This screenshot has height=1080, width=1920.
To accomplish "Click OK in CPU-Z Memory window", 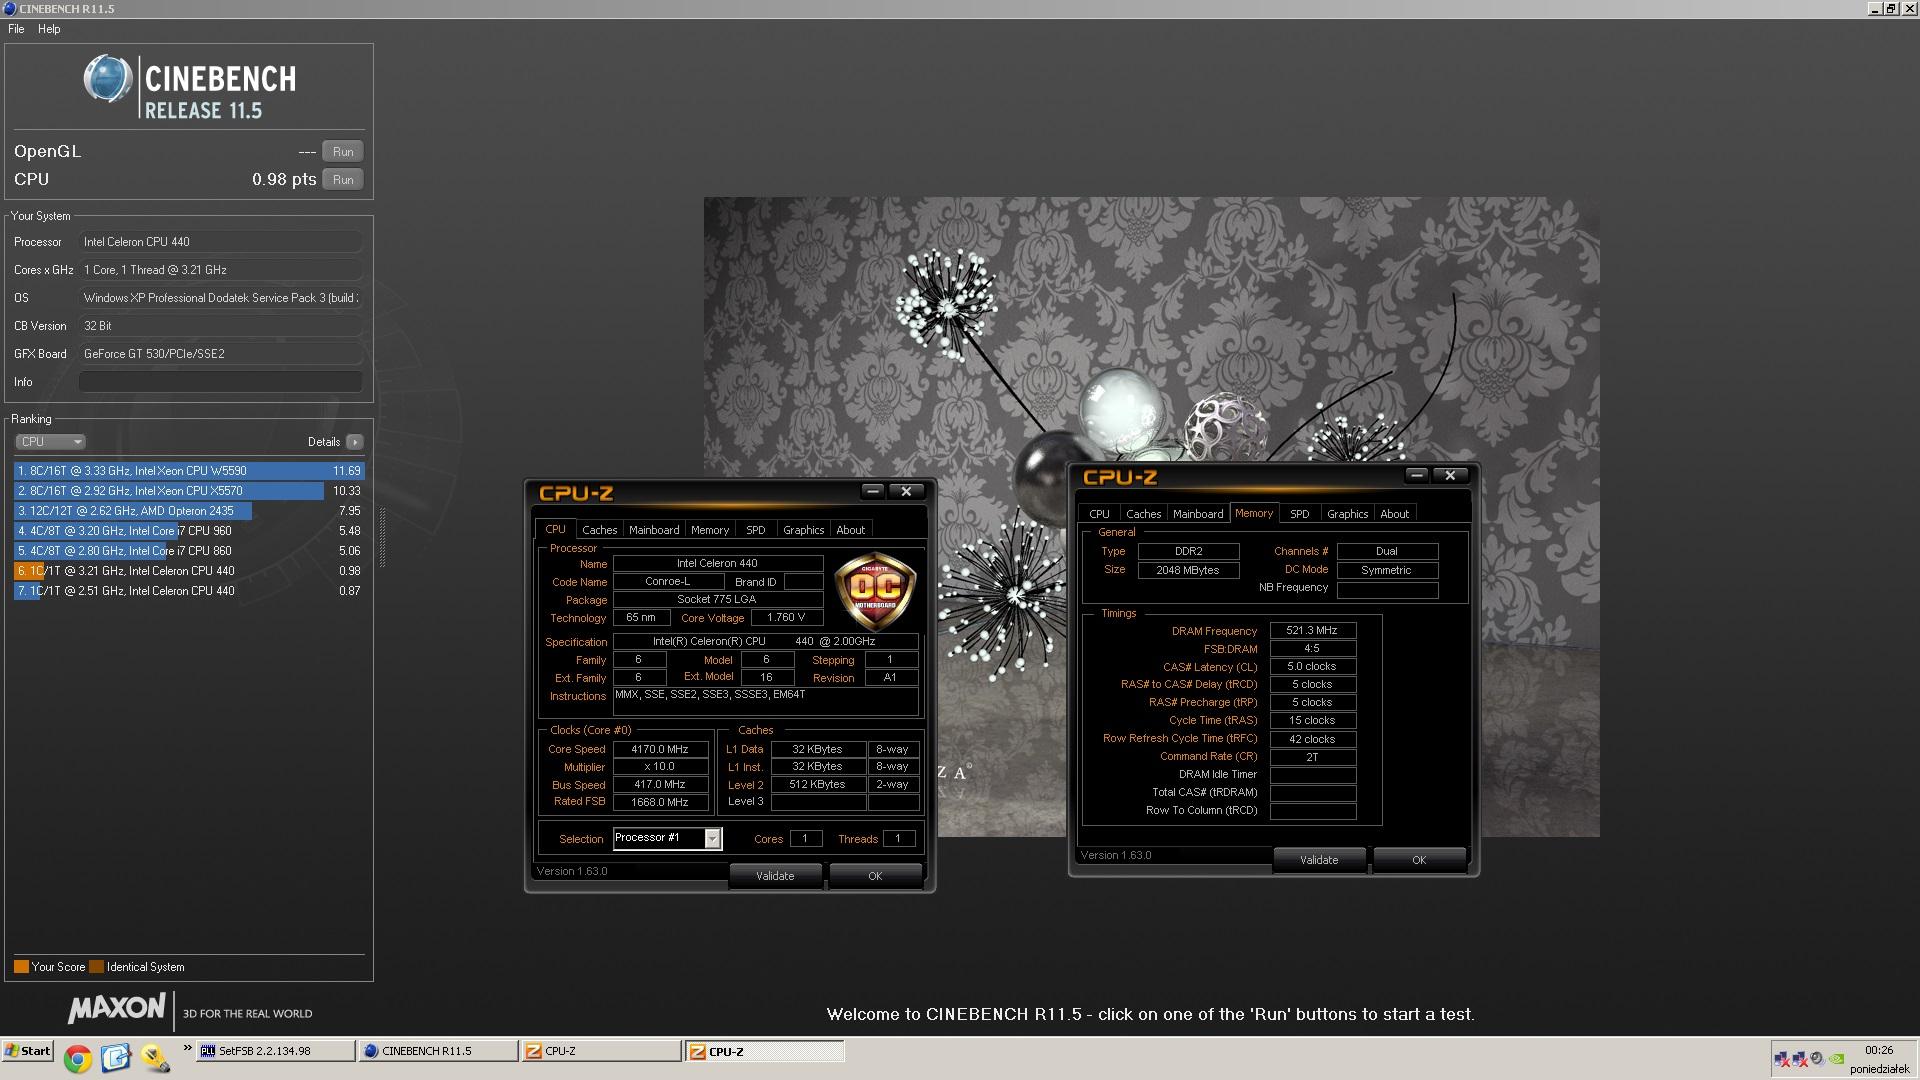I will 1419,860.
